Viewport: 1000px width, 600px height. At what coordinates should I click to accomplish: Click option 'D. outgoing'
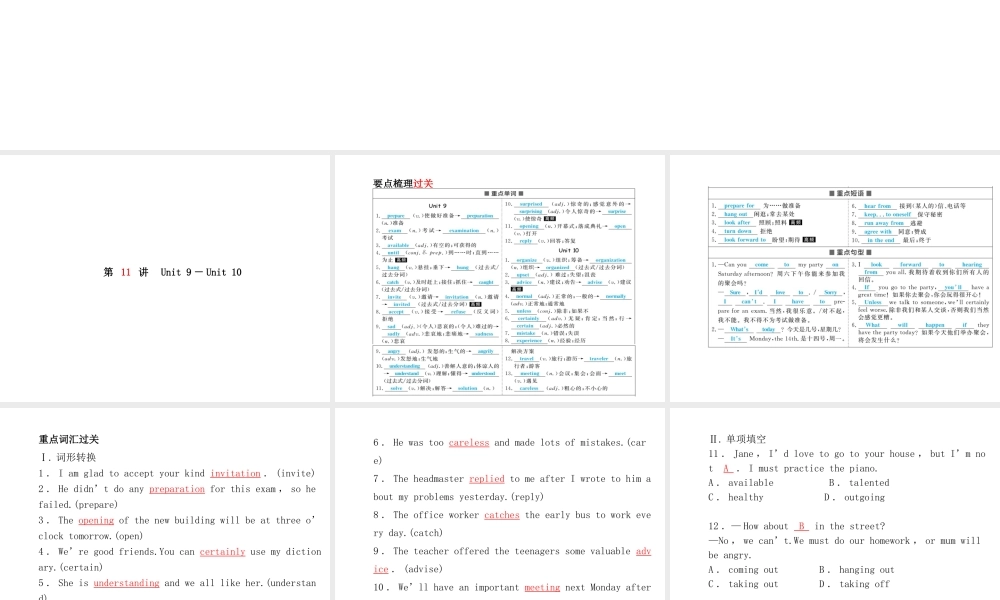pos(854,497)
